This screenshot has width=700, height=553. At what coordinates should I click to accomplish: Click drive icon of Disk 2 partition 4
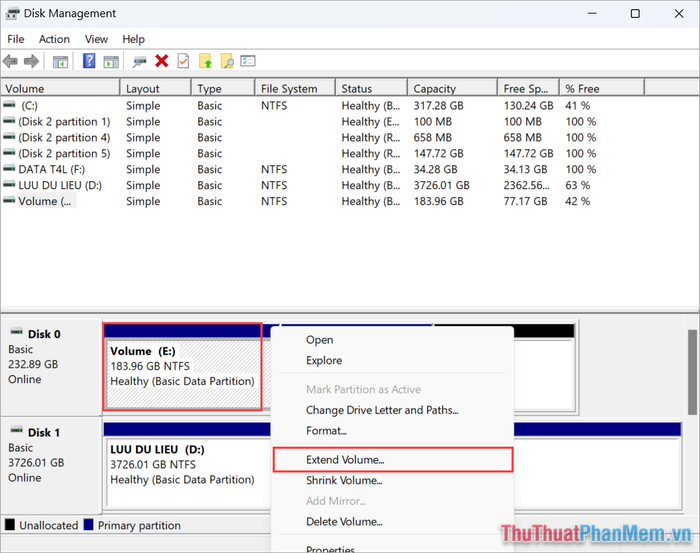point(9,137)
